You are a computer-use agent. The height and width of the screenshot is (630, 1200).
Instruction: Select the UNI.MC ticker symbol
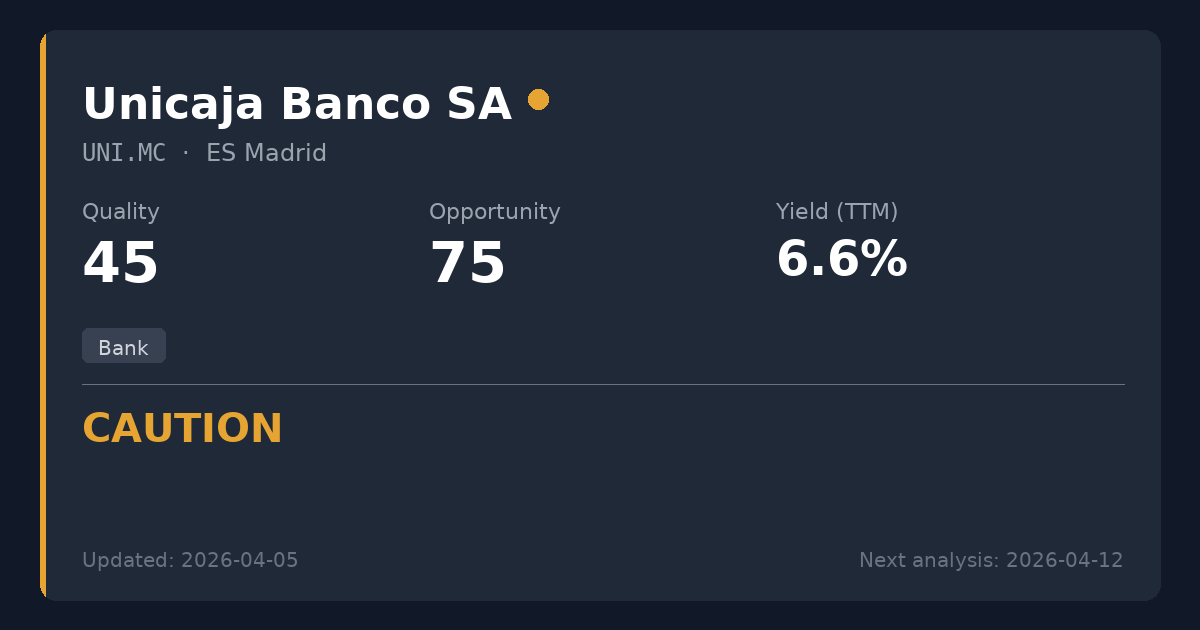coord(124,153)
